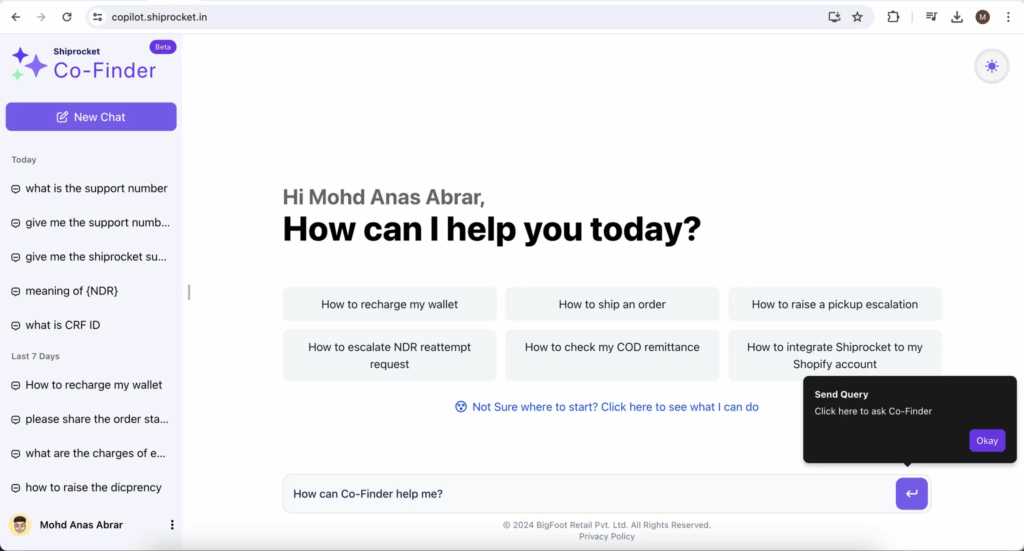The image size is (1024, 551).
Task: Toggle the light/dark theme sun button
Action: point(991,67)
